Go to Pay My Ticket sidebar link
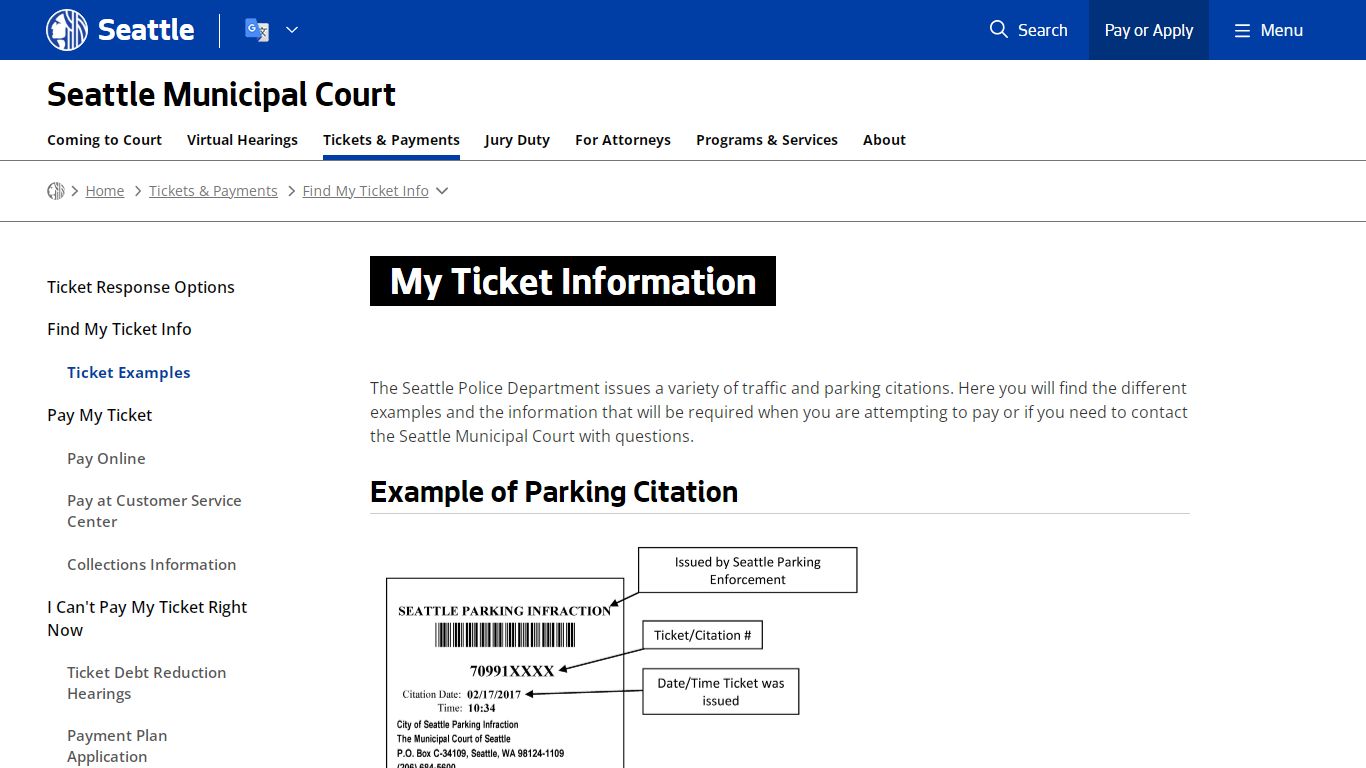 click(x=100, y=415)
